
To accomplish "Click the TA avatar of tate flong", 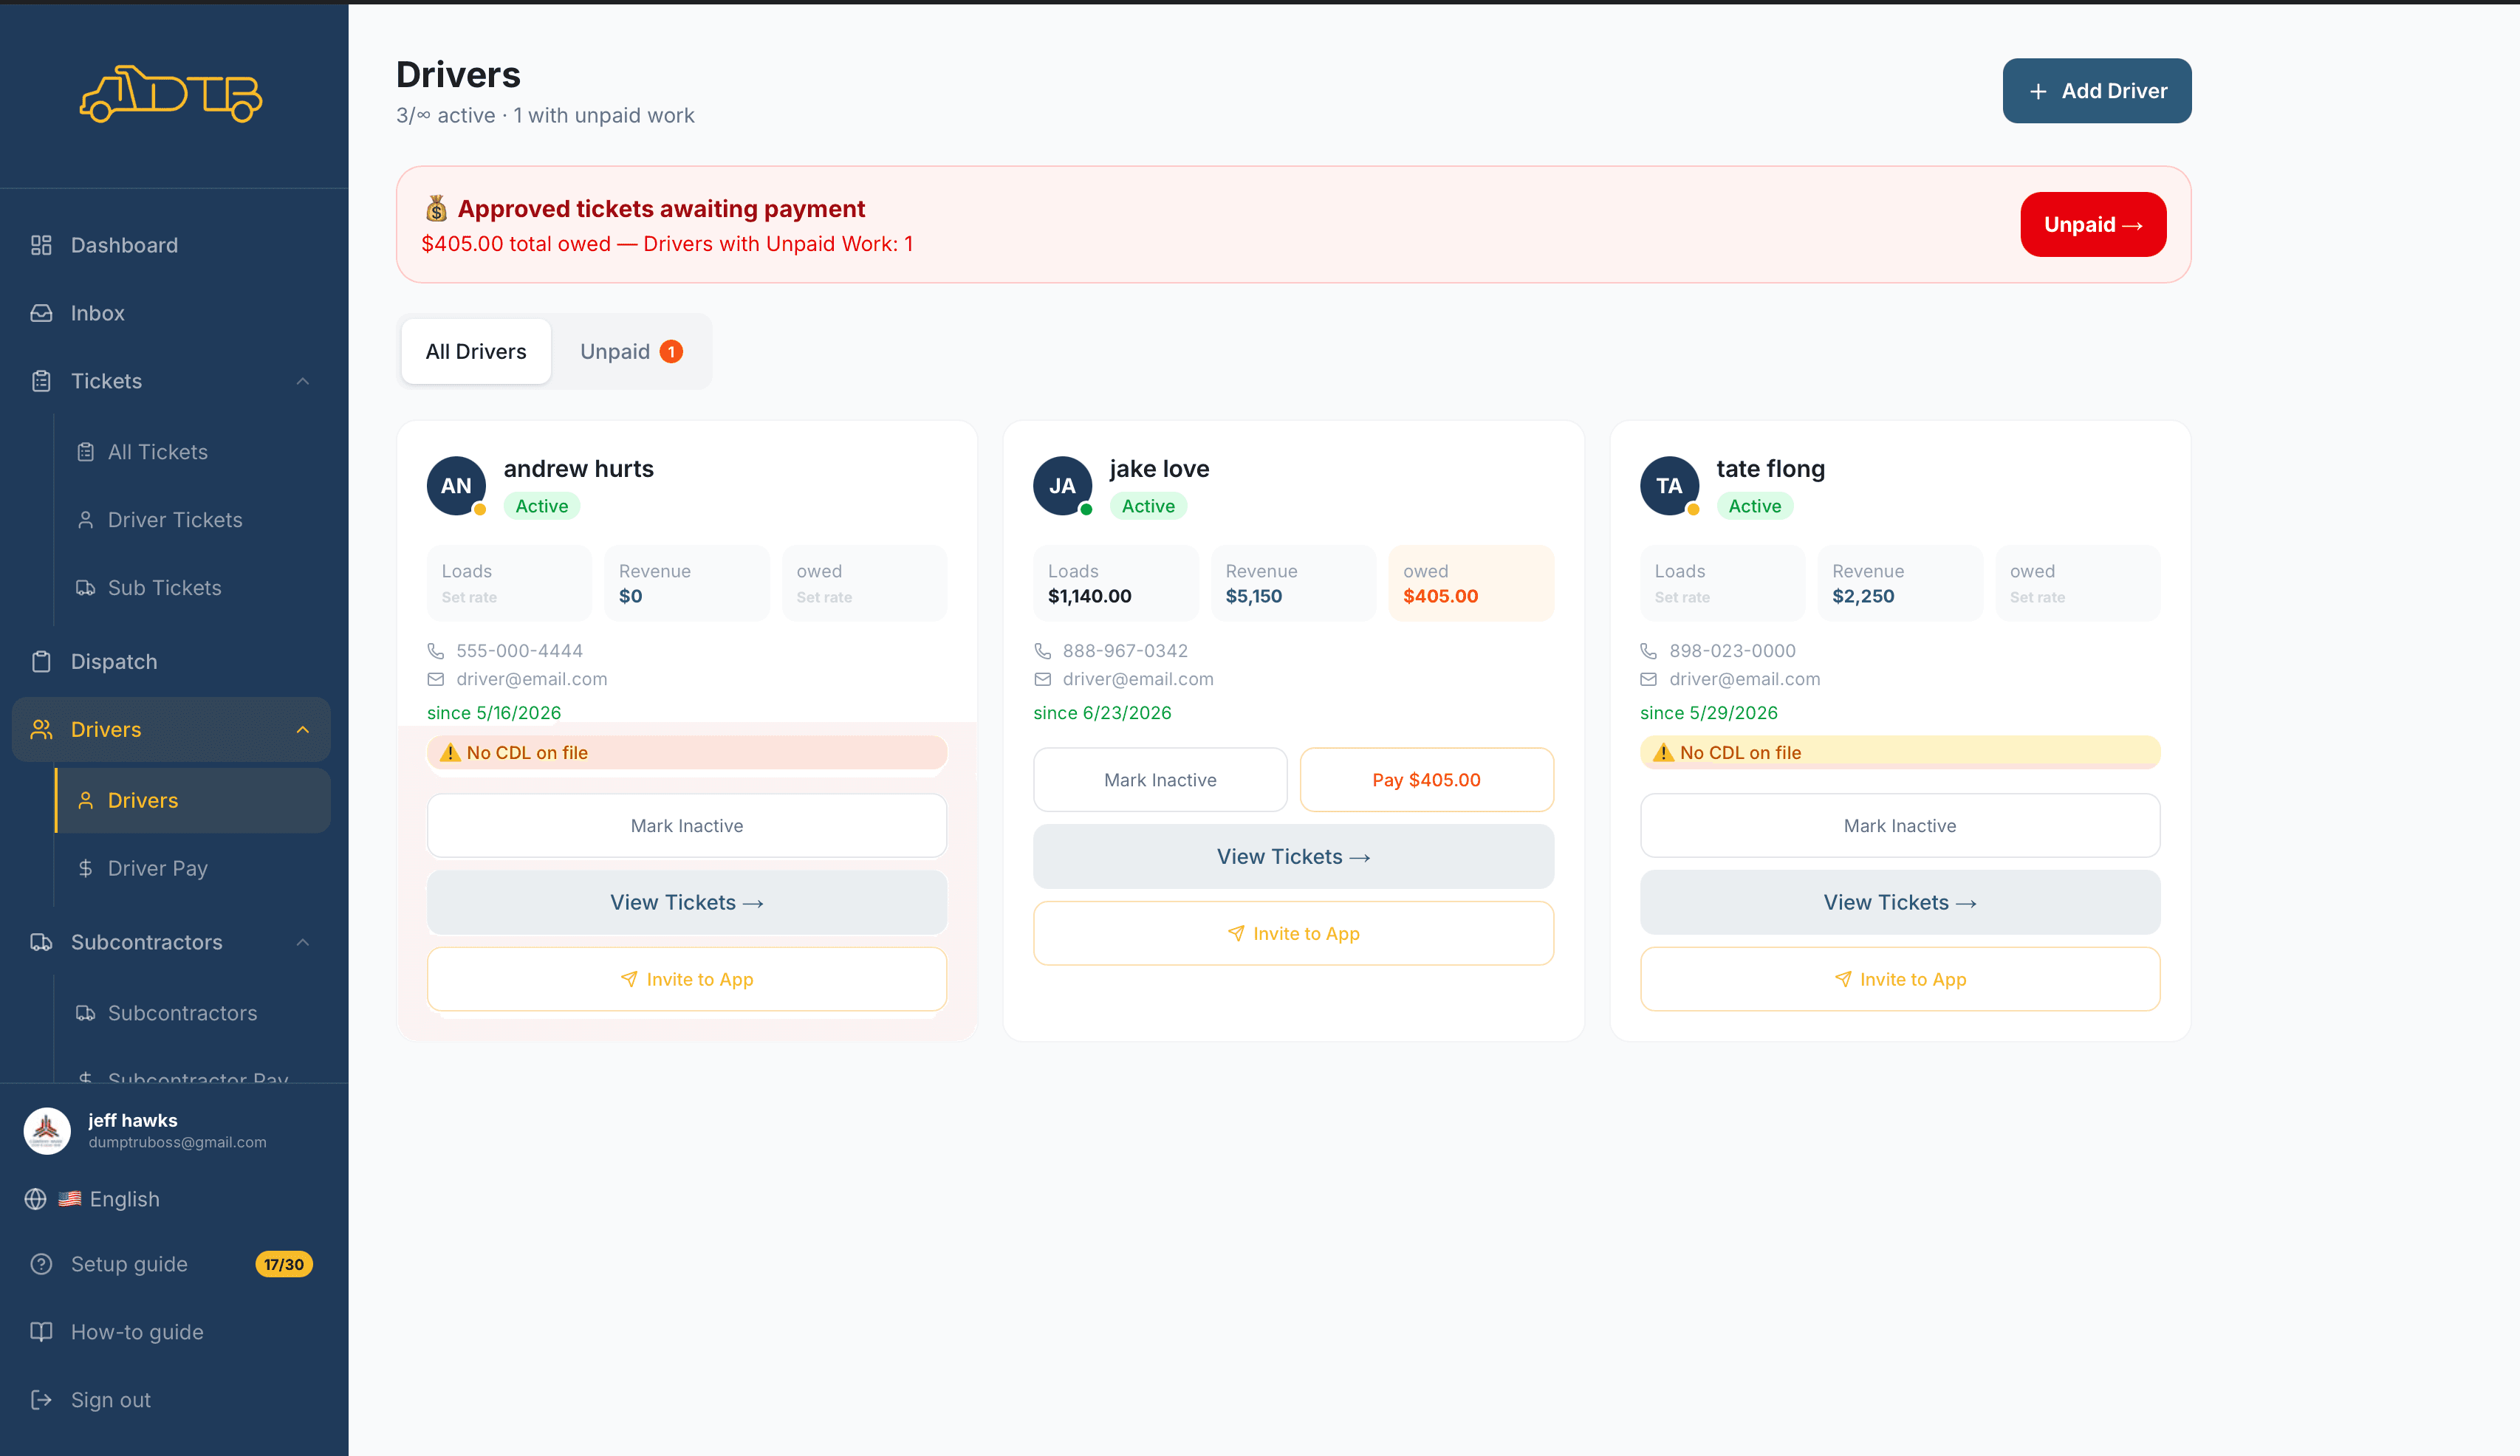I will 1669,486.
